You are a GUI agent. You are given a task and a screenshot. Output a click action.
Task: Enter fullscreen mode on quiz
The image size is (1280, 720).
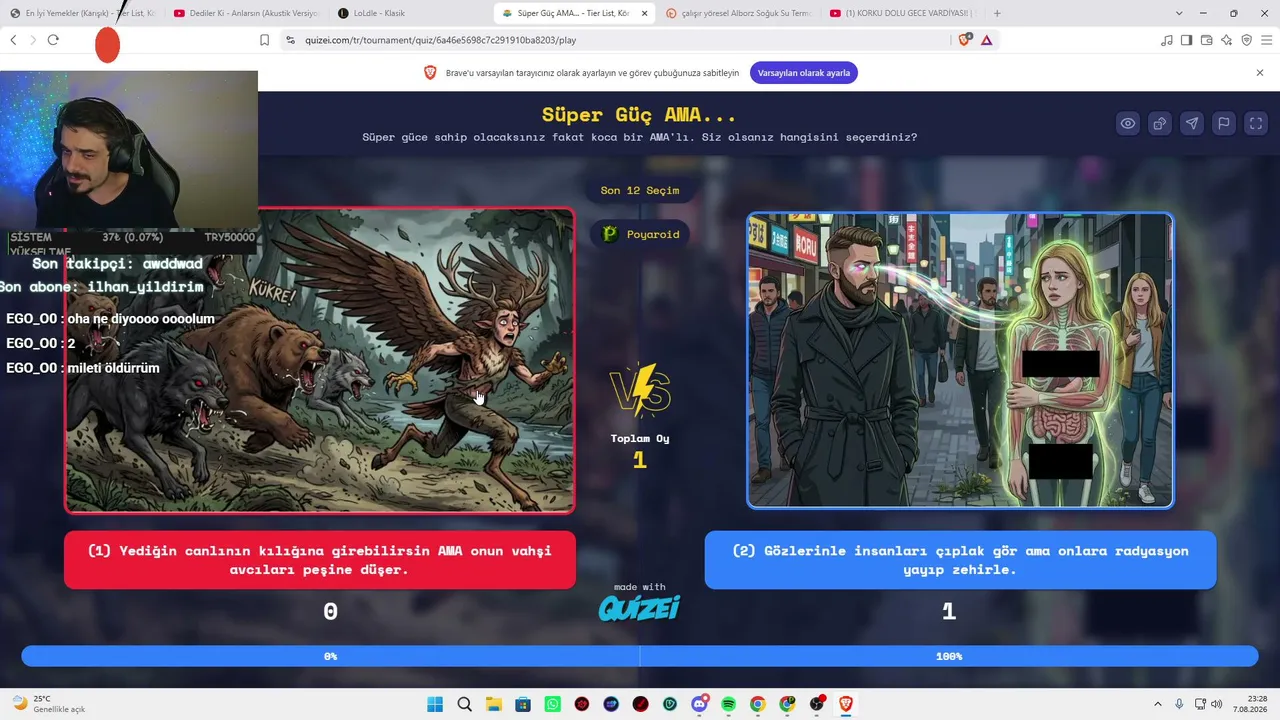pyautogui.click(x=1256, y=123)
